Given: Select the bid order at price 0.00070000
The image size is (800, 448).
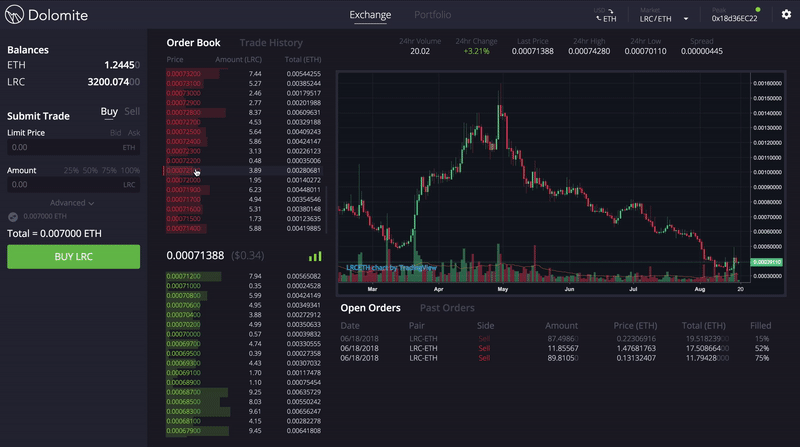Looking at the screenshot, I should [243, 334].
